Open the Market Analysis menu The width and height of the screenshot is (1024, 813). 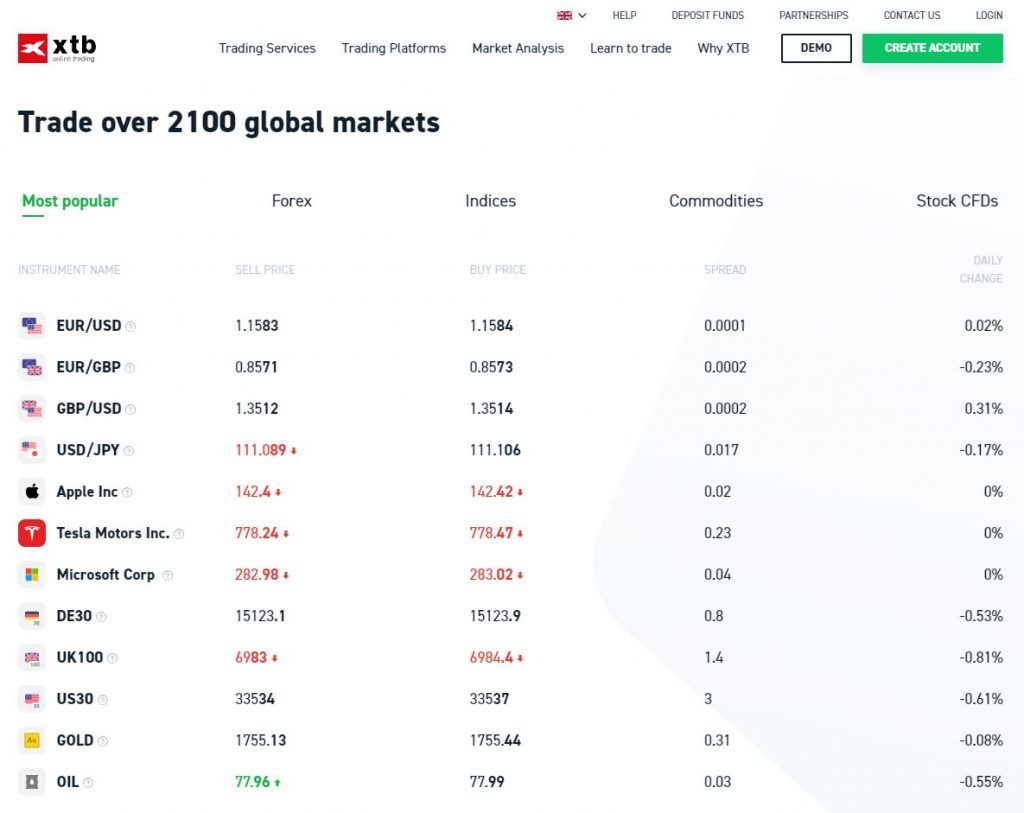tap(518, 48)
